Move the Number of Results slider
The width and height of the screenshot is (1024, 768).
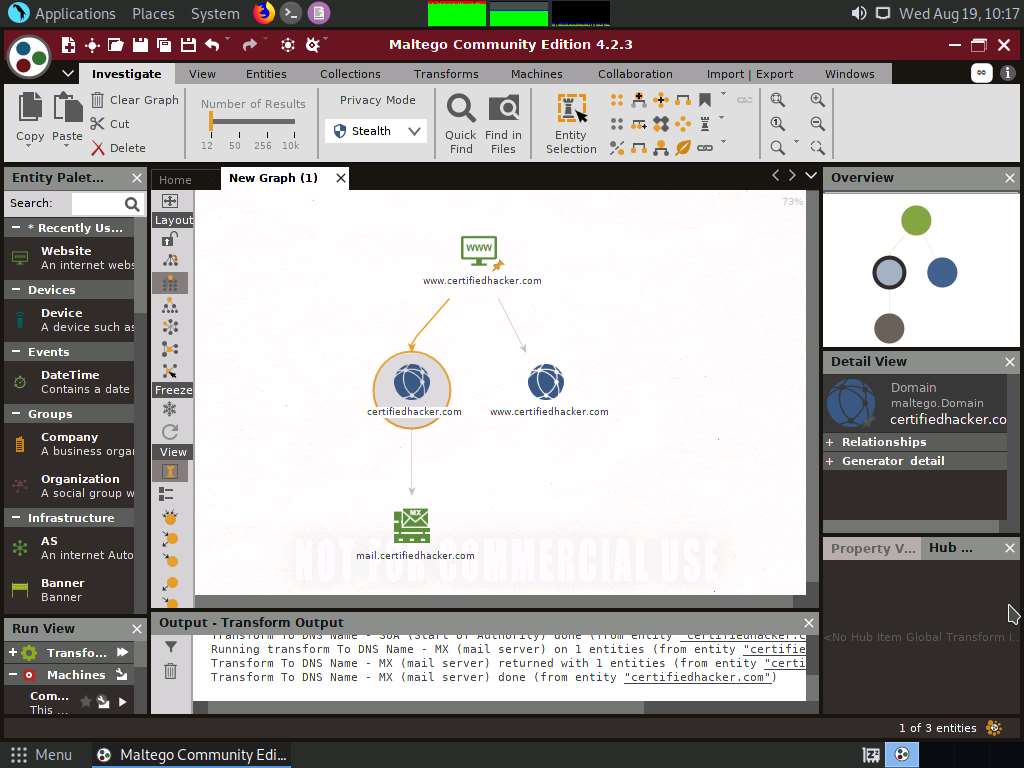(211, 121)
